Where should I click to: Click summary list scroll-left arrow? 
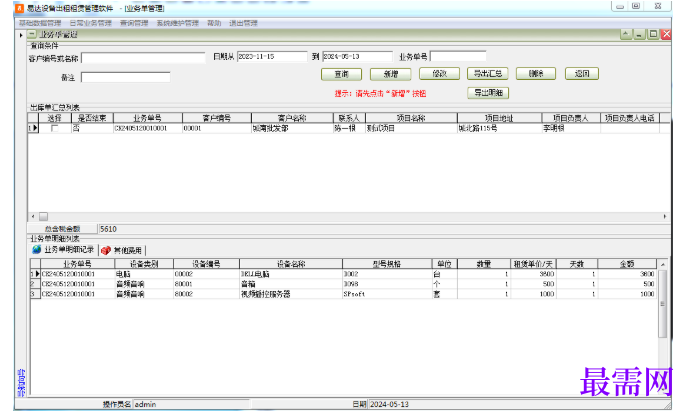33,216
